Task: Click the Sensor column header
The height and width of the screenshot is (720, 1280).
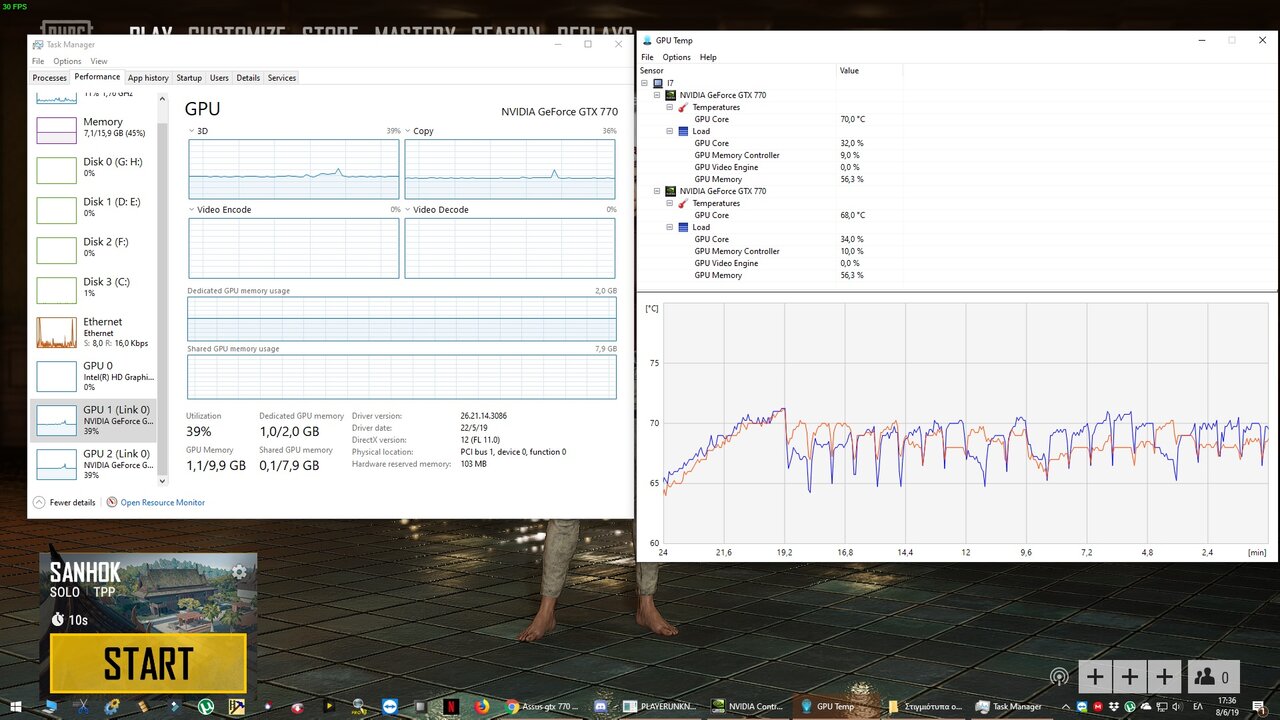Action: point(737,71)
